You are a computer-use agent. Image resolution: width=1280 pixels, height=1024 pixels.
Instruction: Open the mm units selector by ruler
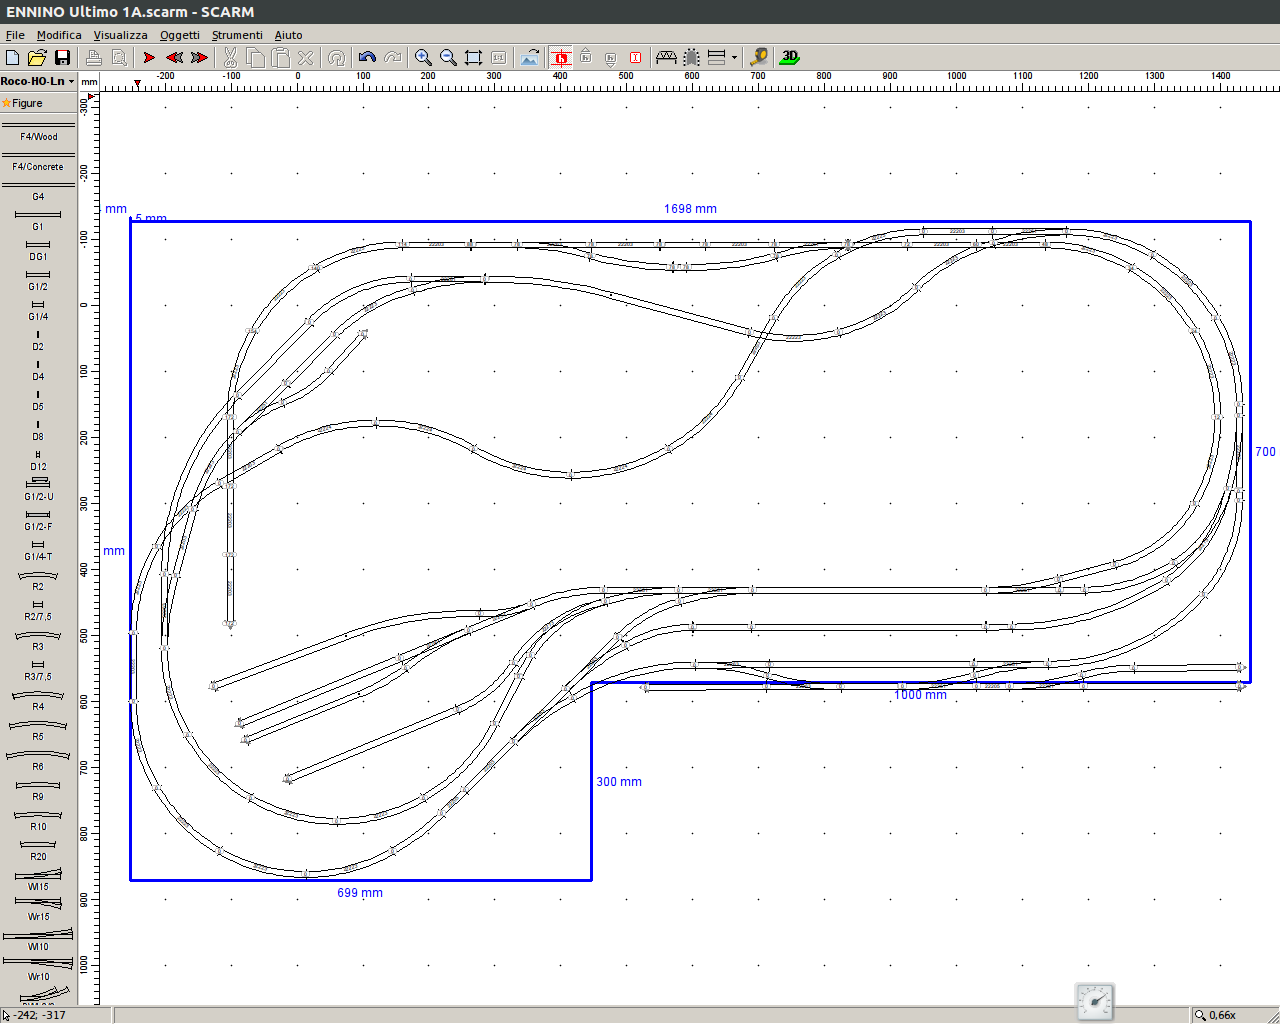click(89, 82)
